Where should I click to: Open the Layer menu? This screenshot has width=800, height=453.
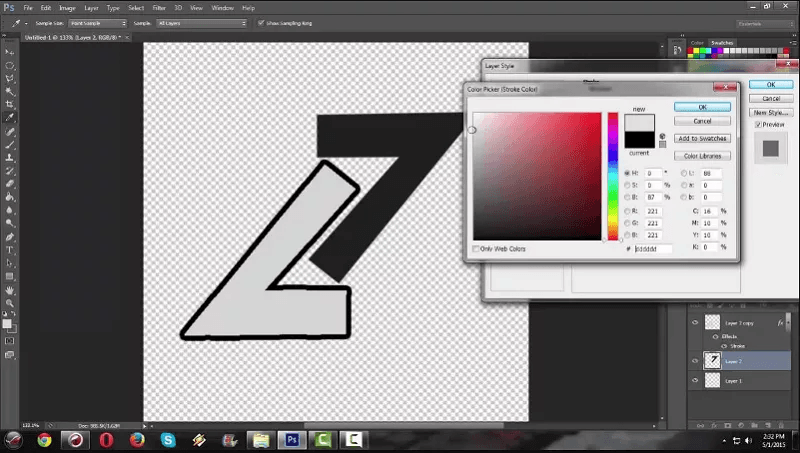pos(91,8)
